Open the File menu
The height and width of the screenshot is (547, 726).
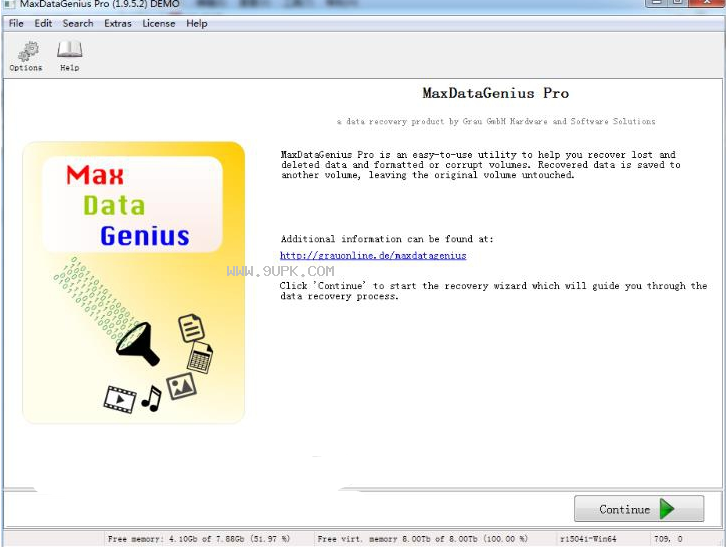pos(16,23)
